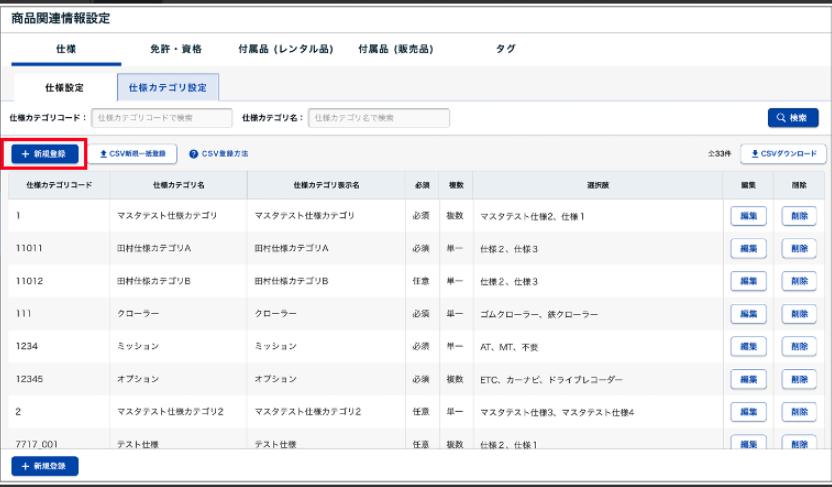Viewport: 832px width, 487px height.
Task: Switch to the タグ tab
Action: coord(506,49)
